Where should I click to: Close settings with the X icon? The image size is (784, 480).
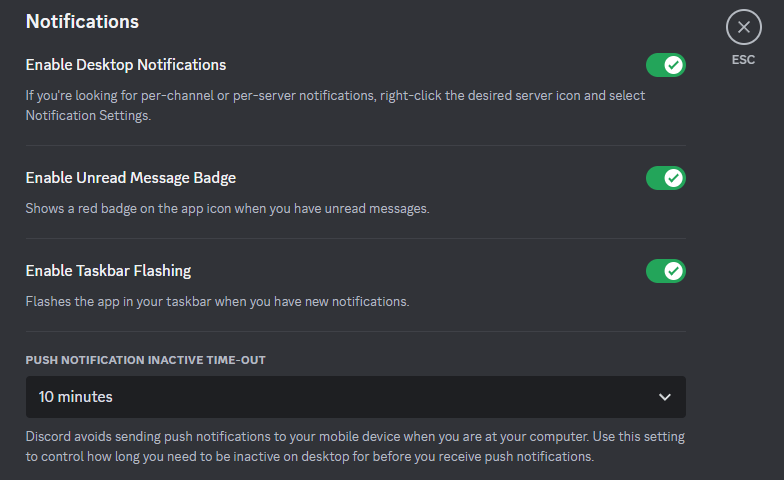[743, 27]
